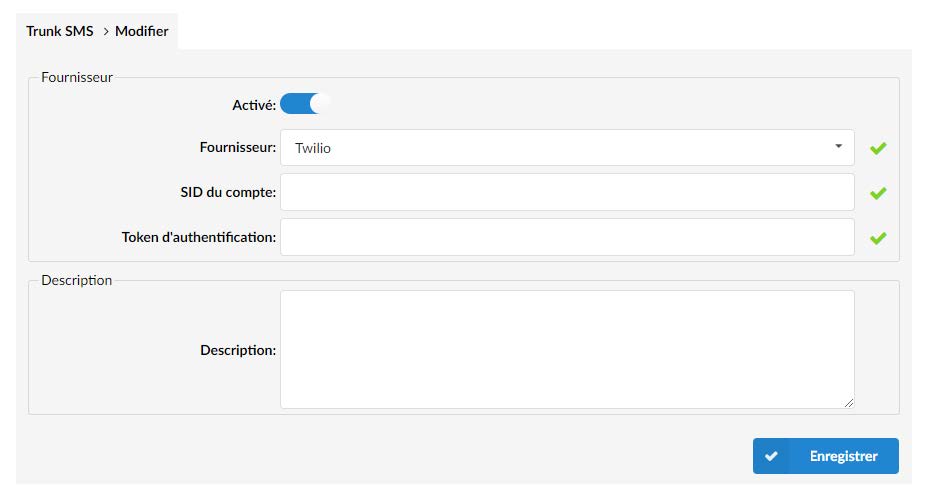This screenshot has width=927, height=501.
Task: Click the green checkmark beside Token d'authentification
Action: click(x=878, y=238)
